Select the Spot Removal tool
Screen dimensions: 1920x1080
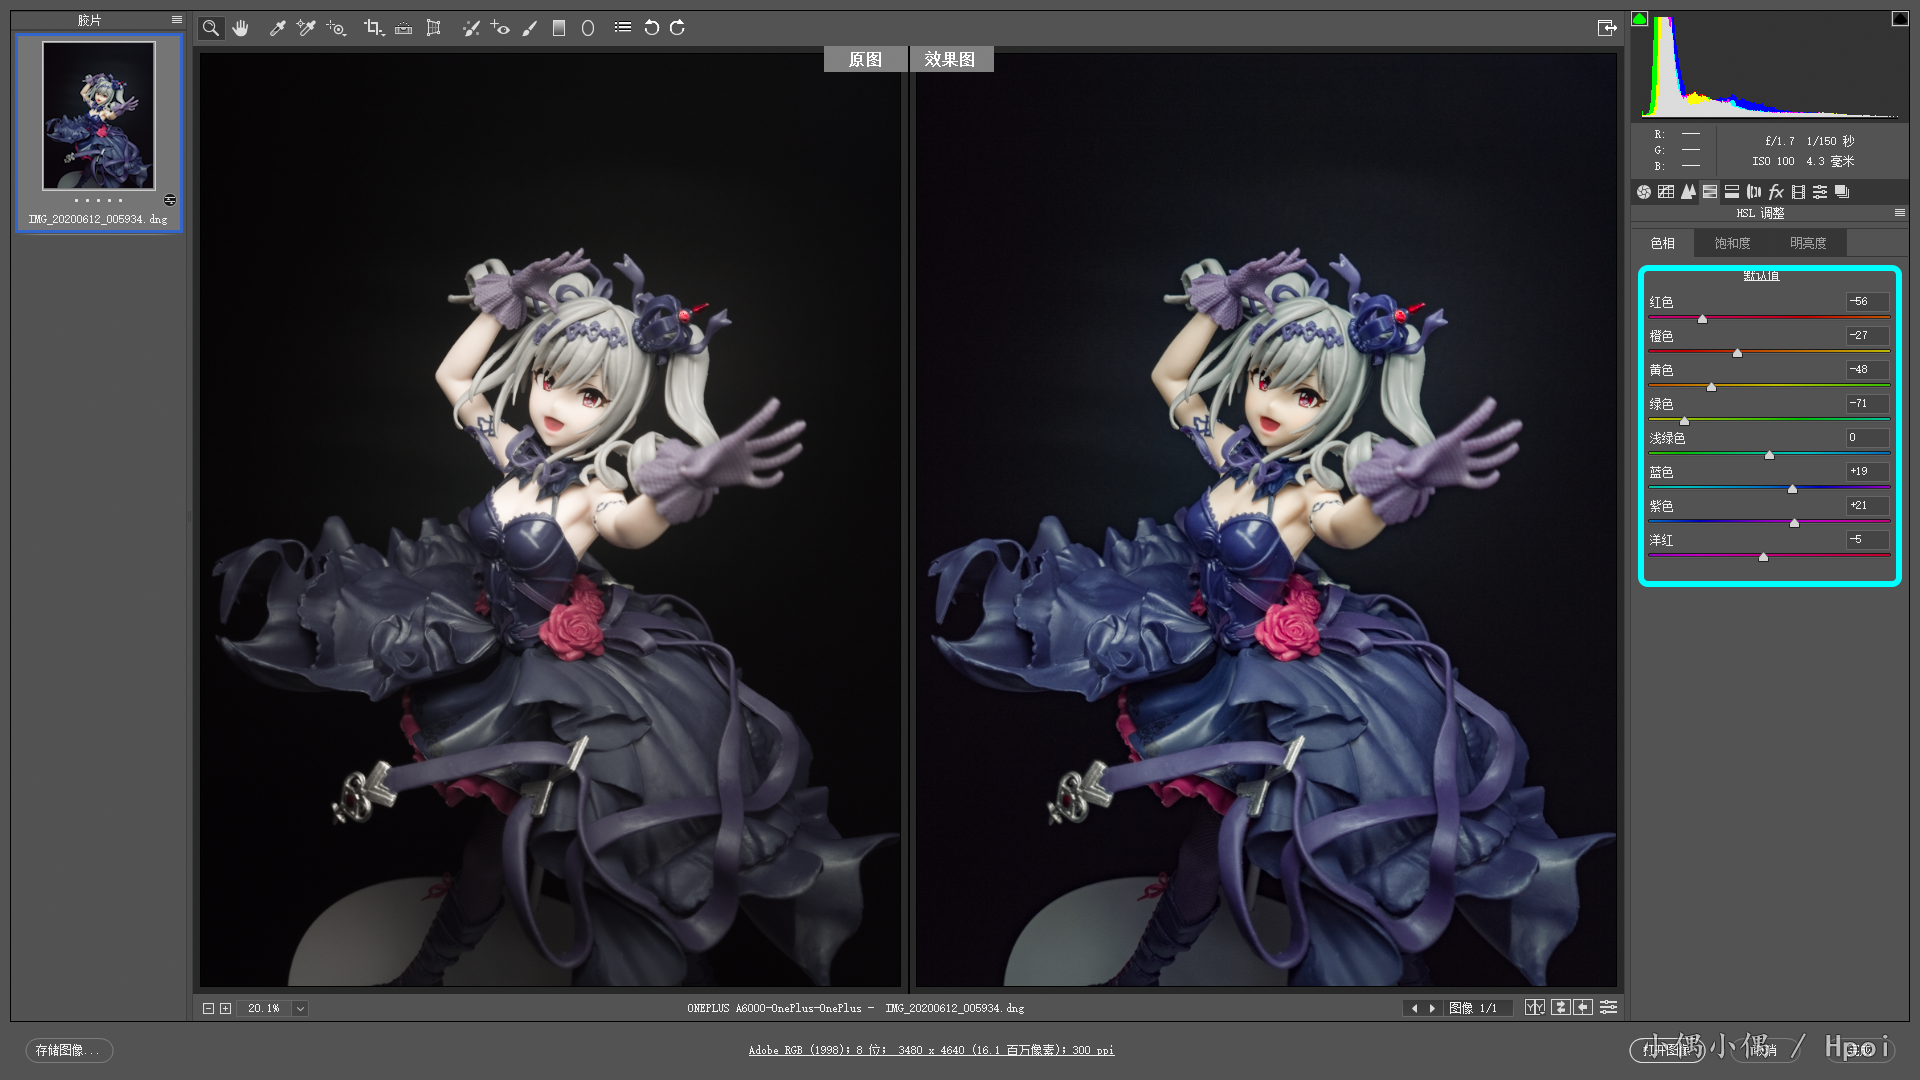470,28
